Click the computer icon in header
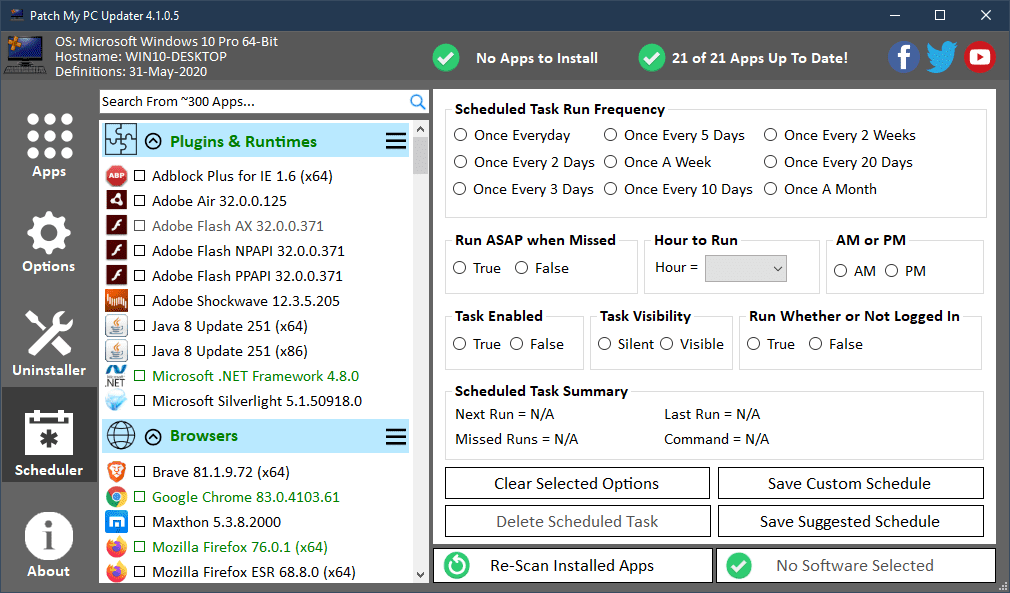Screen dimensions: 1010x593 click(26, 57)
